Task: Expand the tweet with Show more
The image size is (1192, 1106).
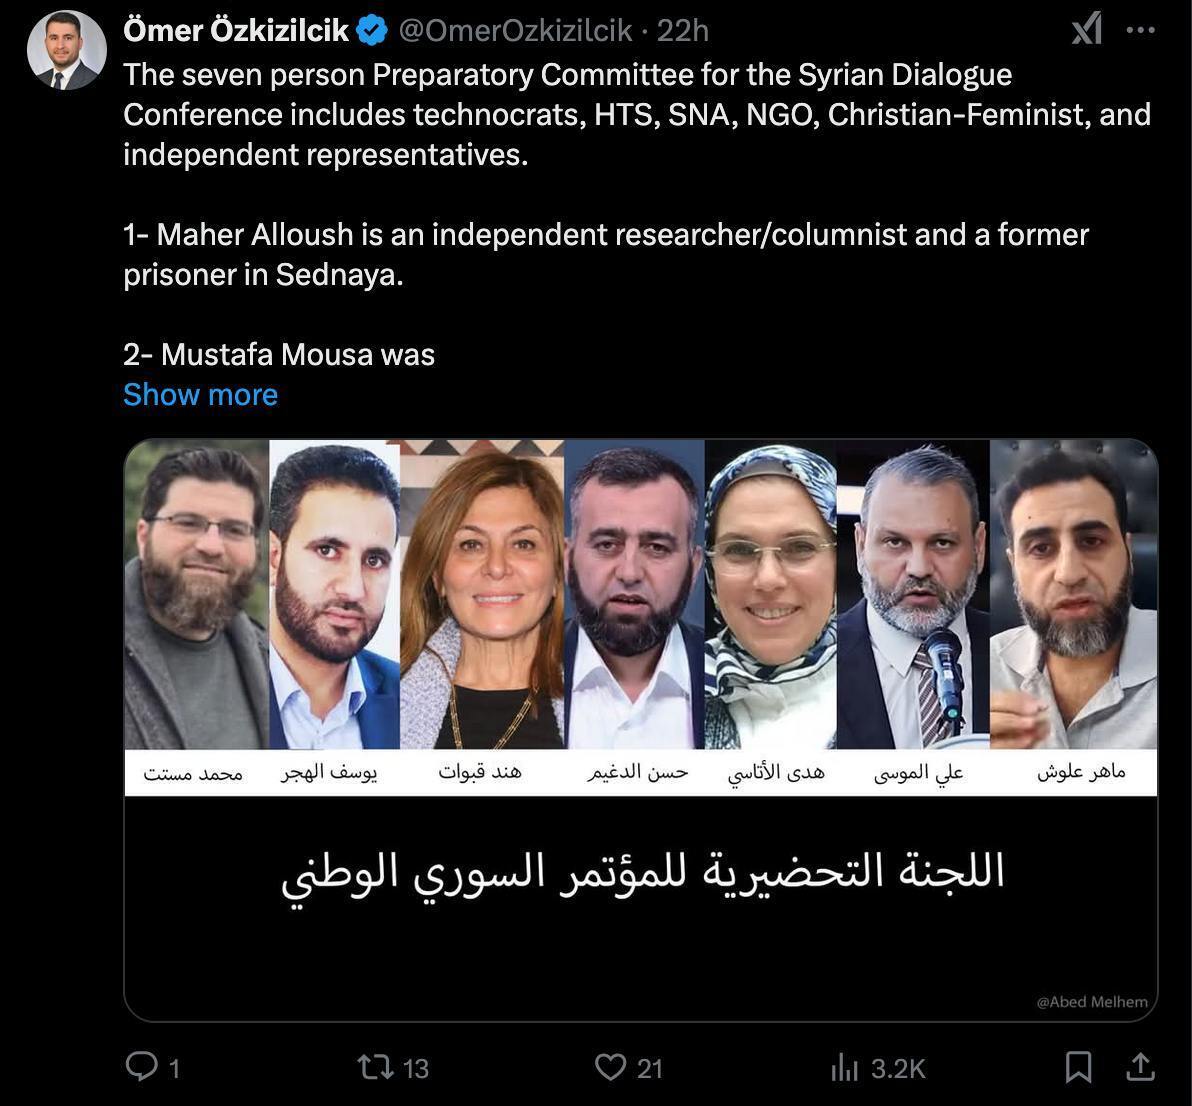Action: (201, 395)
